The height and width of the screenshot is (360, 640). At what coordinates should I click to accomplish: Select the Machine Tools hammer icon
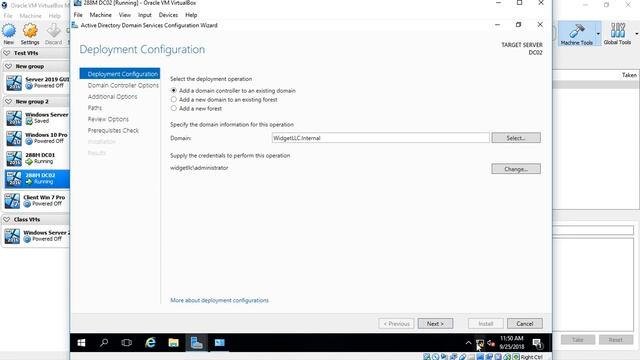point(577,31)
